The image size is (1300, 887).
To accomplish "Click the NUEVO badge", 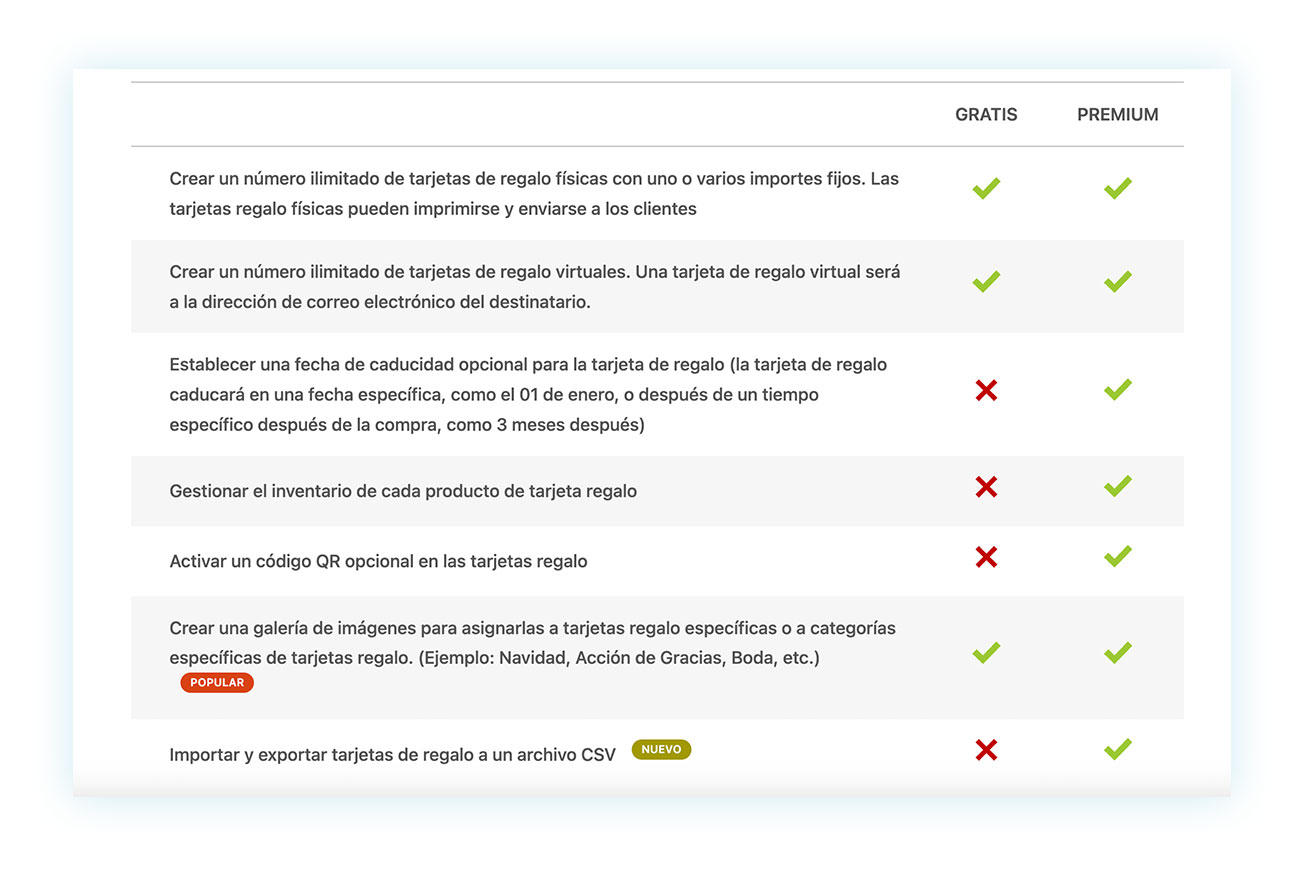I will tap(661, 749).
